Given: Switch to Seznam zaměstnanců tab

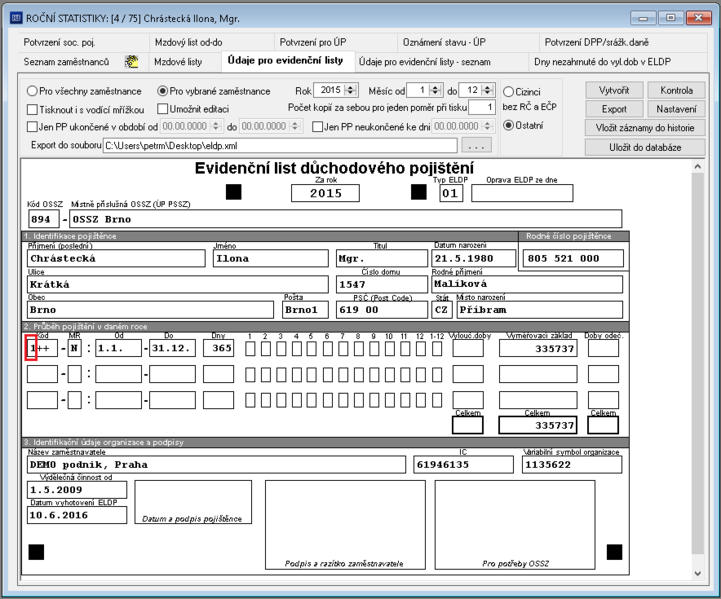Looking at the screenshot, I should [67, 62].
